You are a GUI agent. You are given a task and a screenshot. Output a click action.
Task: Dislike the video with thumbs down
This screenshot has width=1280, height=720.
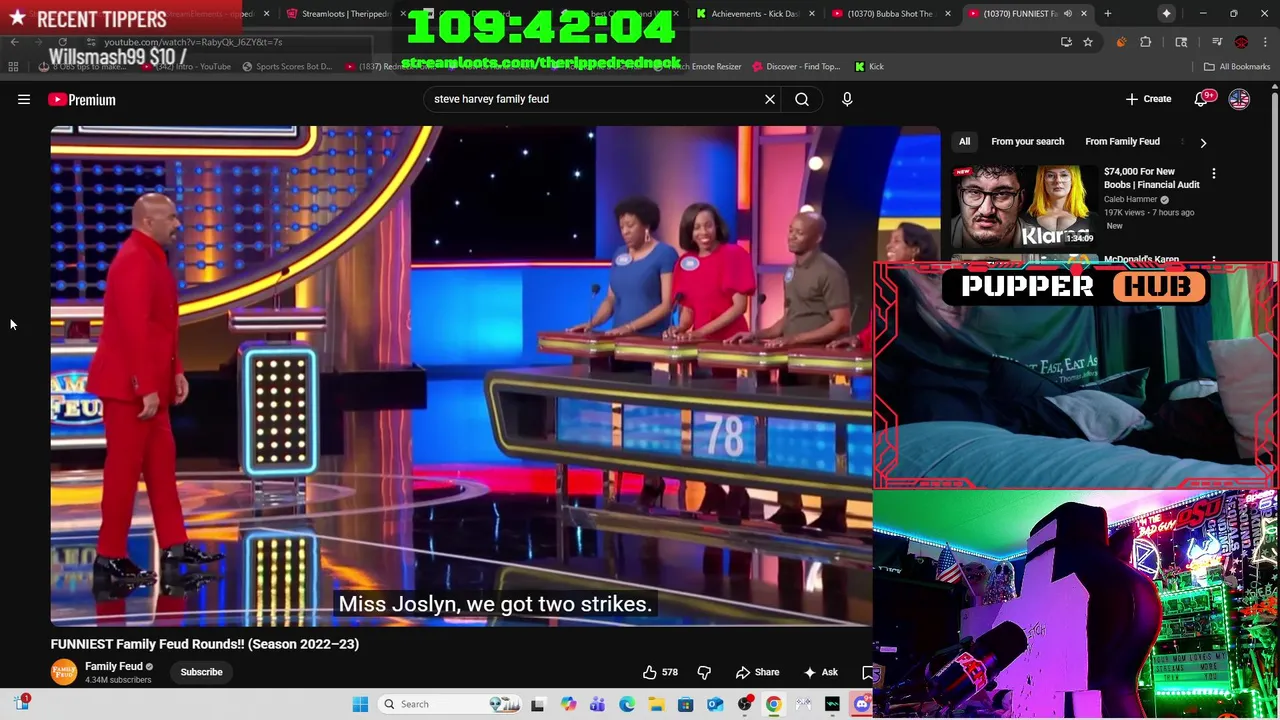[704, 672]
